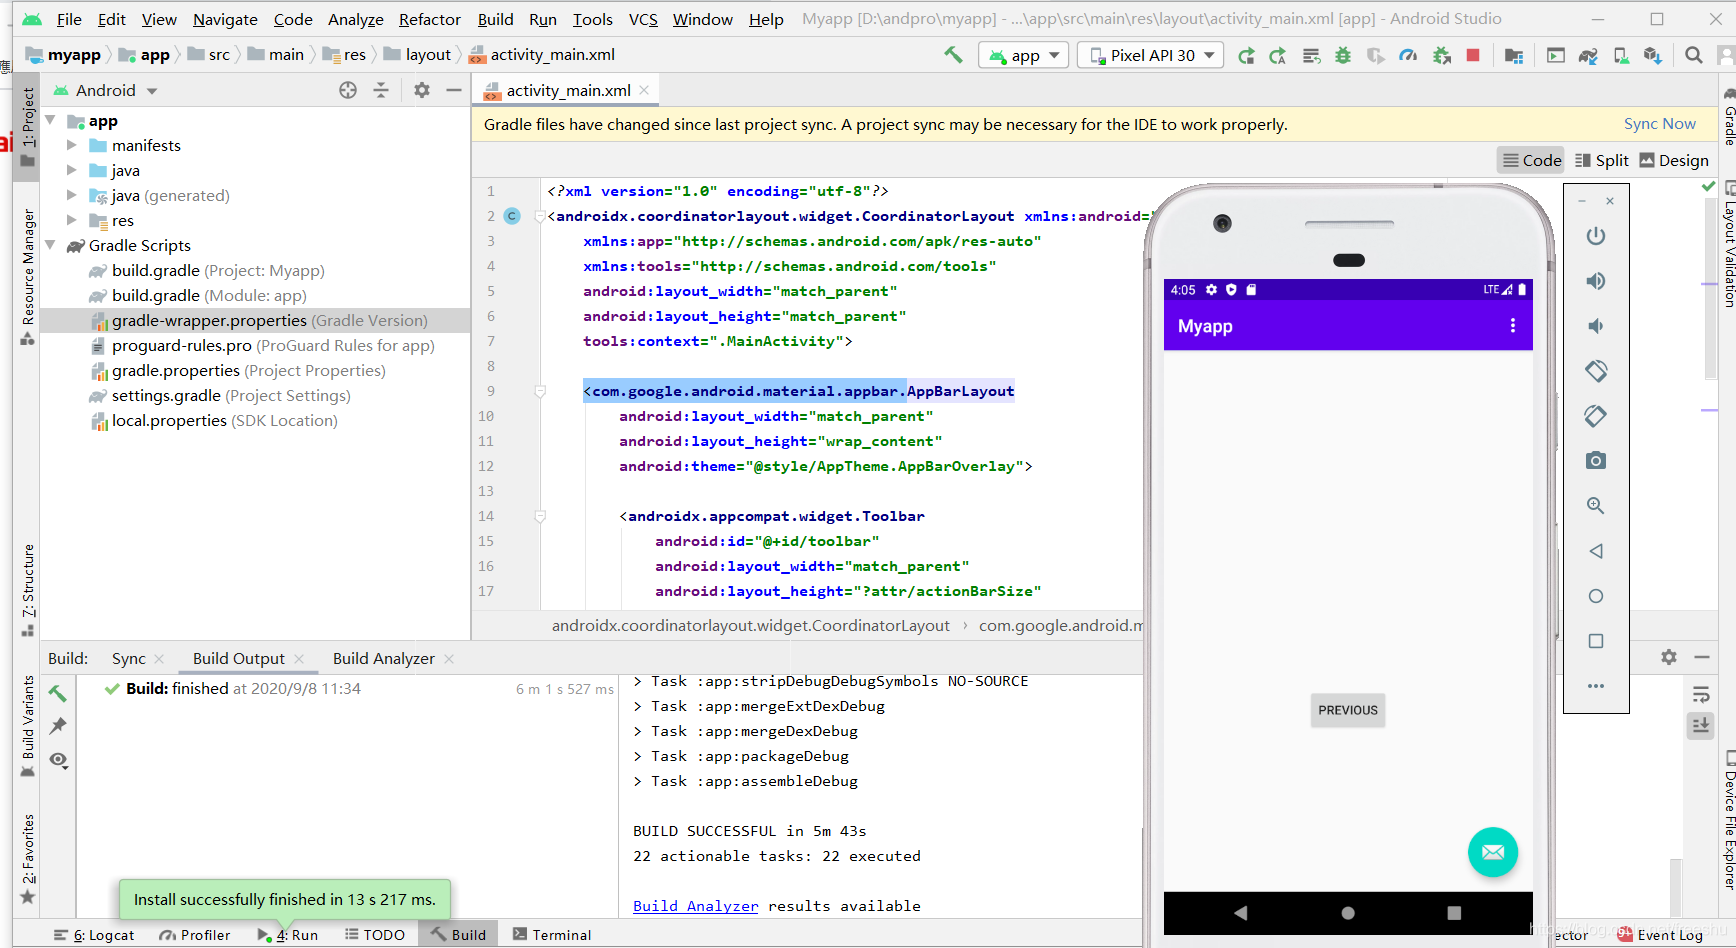
Task: Take emulator screenshot with camera icon
Action: 1596,461
